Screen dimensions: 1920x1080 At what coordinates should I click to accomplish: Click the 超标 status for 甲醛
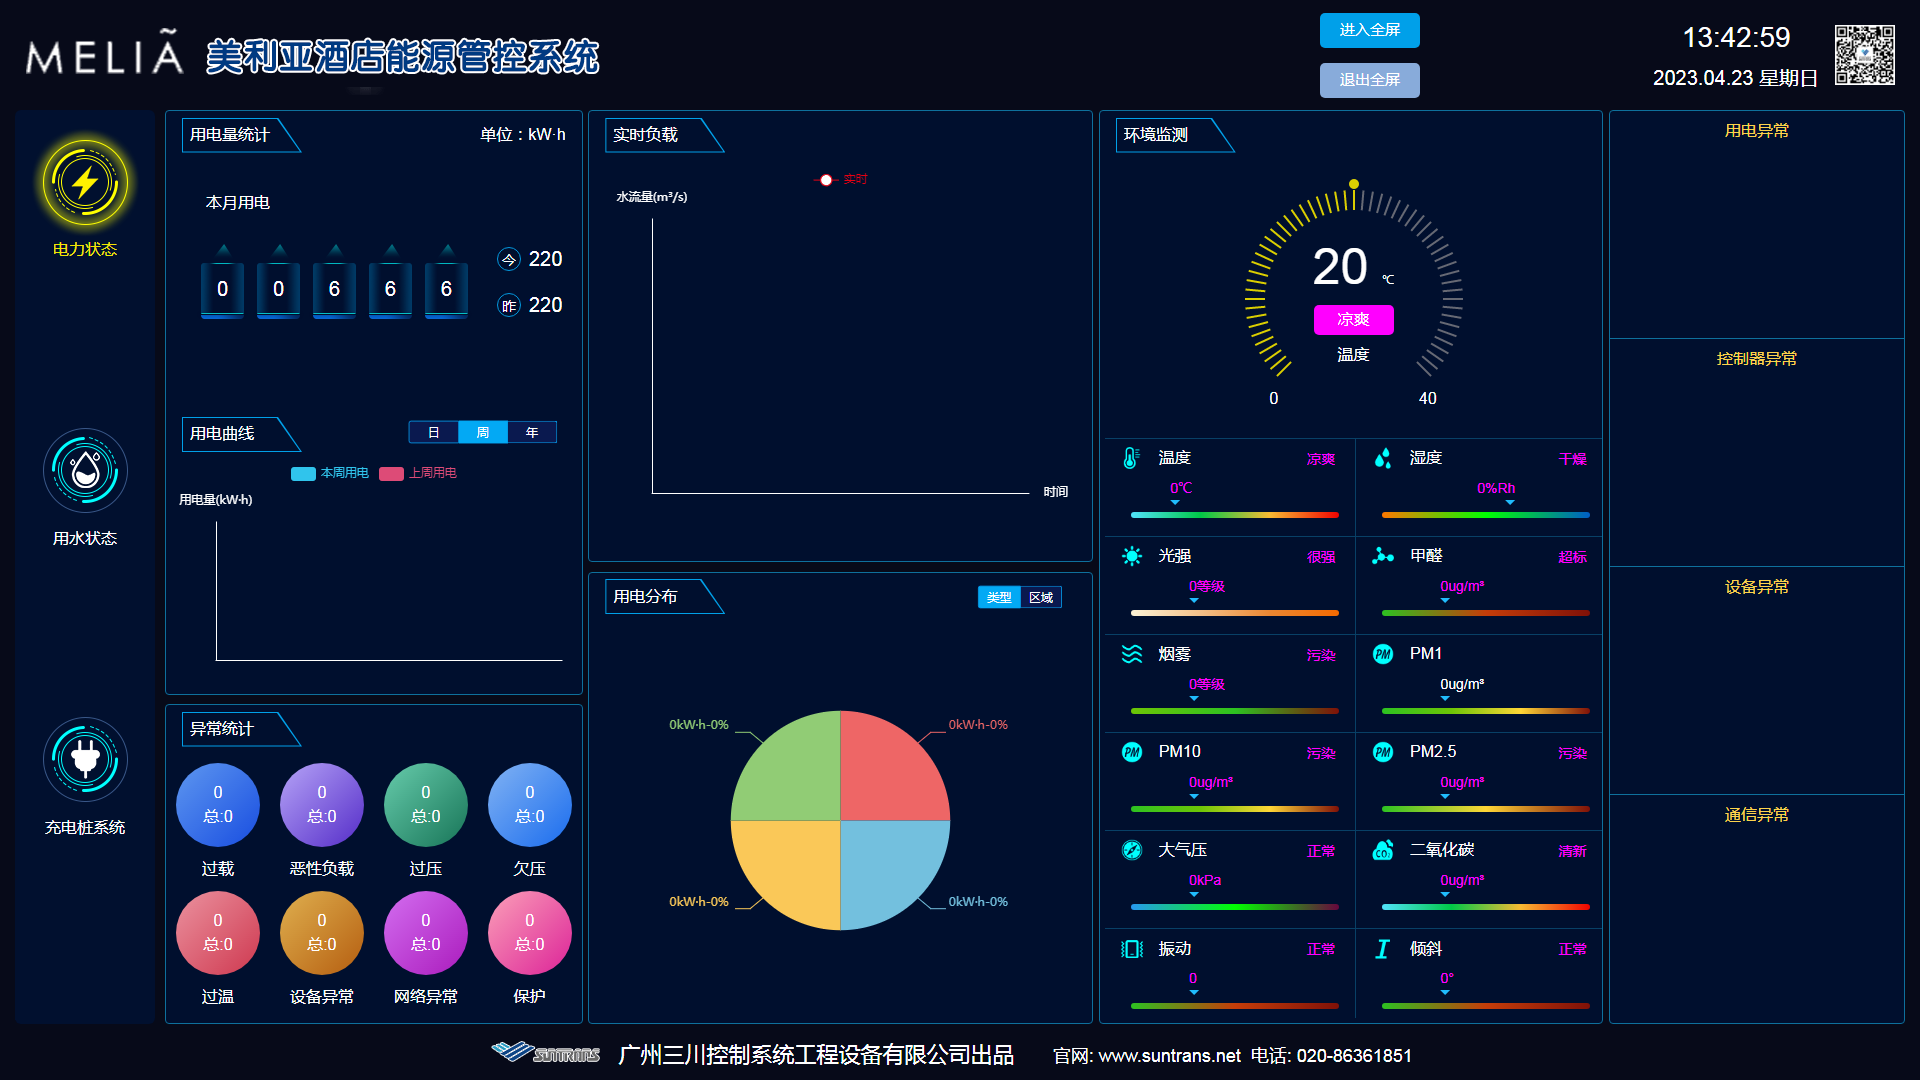coord(1572,558)
